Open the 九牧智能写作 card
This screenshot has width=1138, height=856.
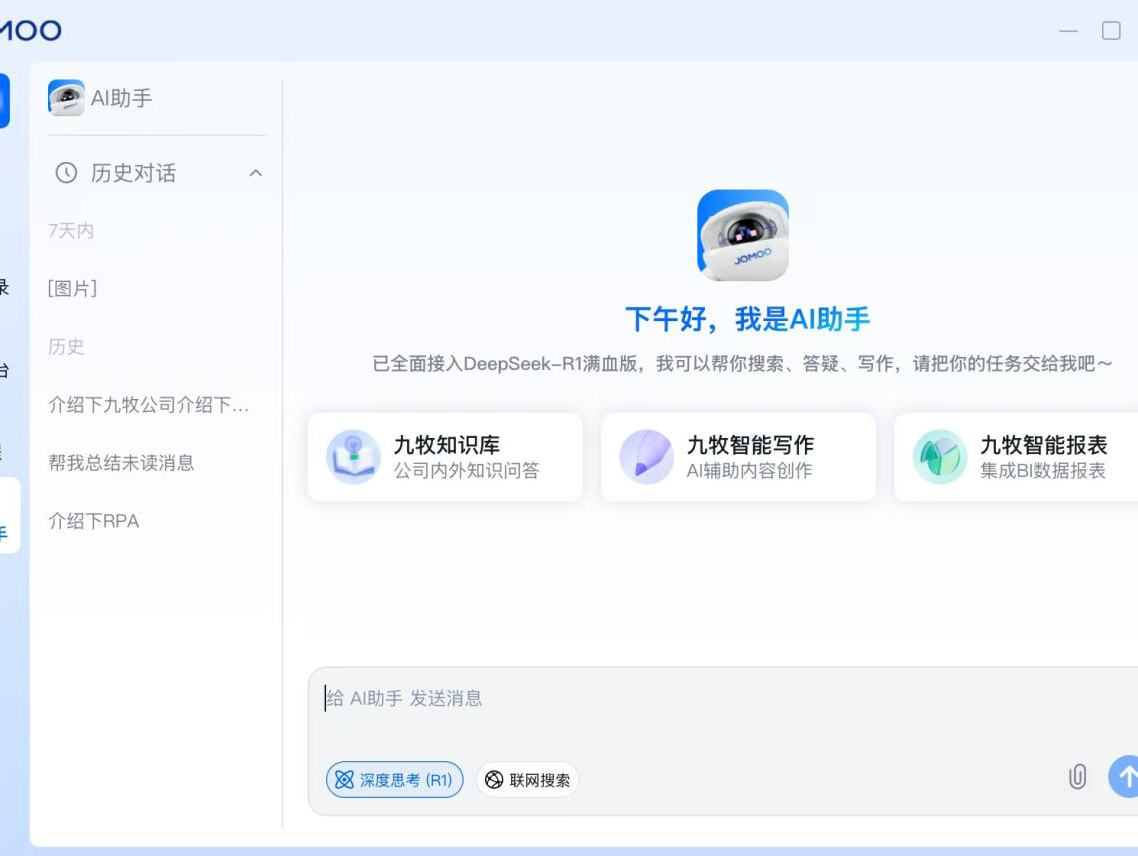(x=738, y=457)
